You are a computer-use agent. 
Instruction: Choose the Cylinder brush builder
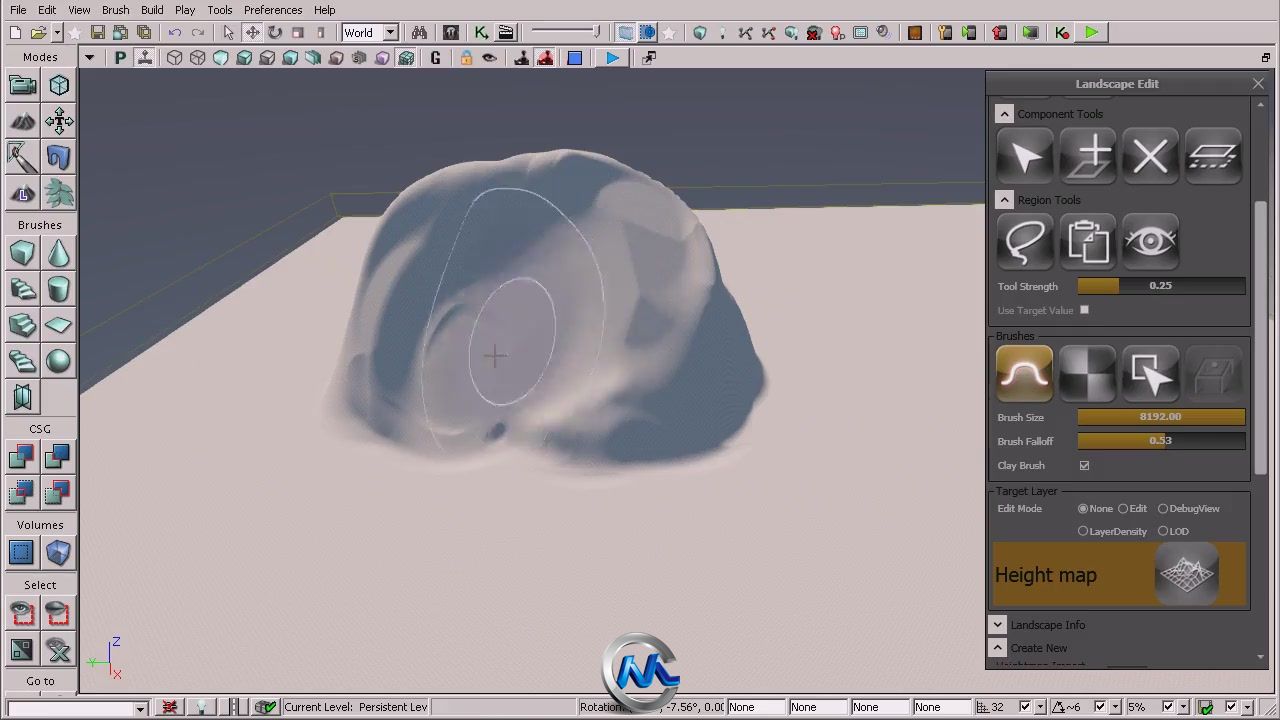click(x=59, y=290)
